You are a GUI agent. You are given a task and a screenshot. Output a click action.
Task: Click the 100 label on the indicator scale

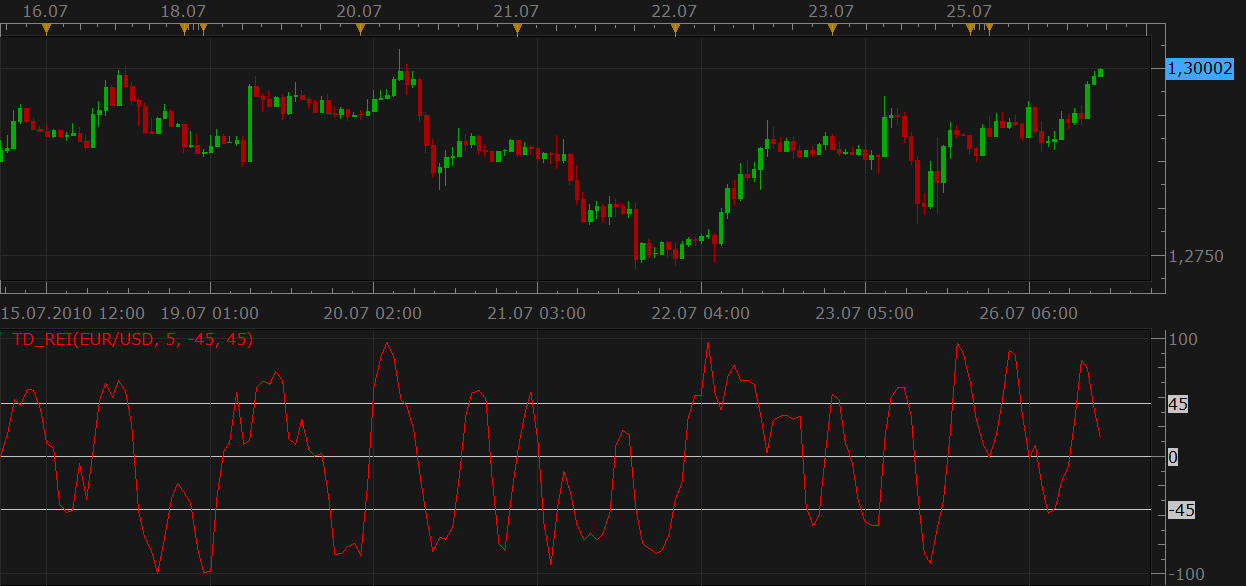pos(1183,340)
